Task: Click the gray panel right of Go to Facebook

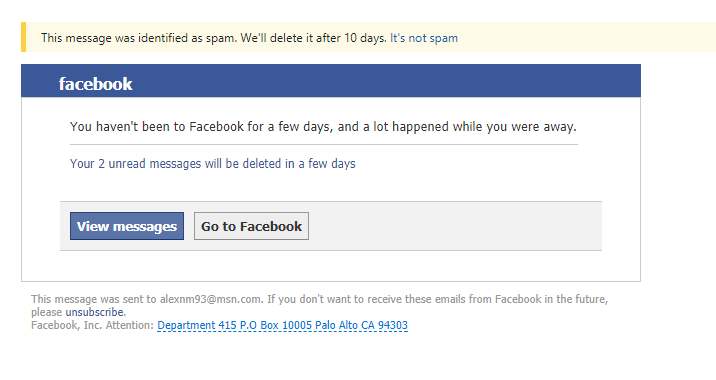Action: click(x=454, y=226)
